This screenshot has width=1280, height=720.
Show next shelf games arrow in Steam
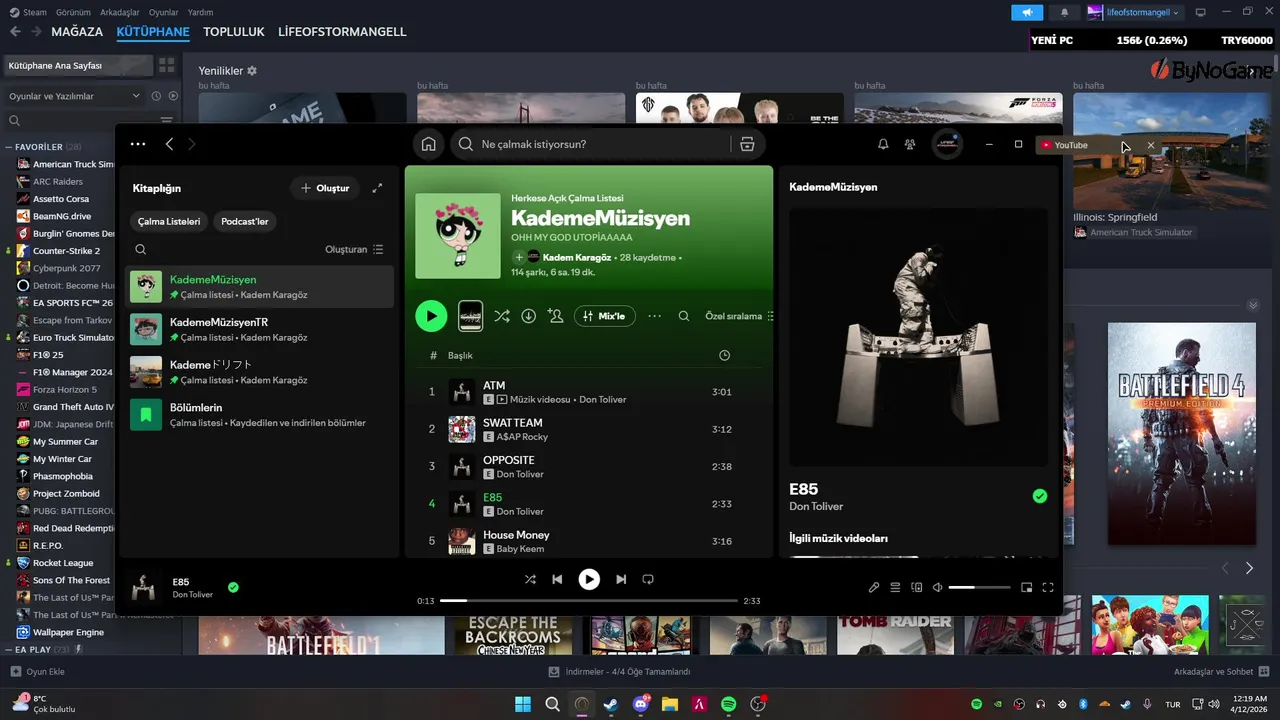(x=1249, y=568)
